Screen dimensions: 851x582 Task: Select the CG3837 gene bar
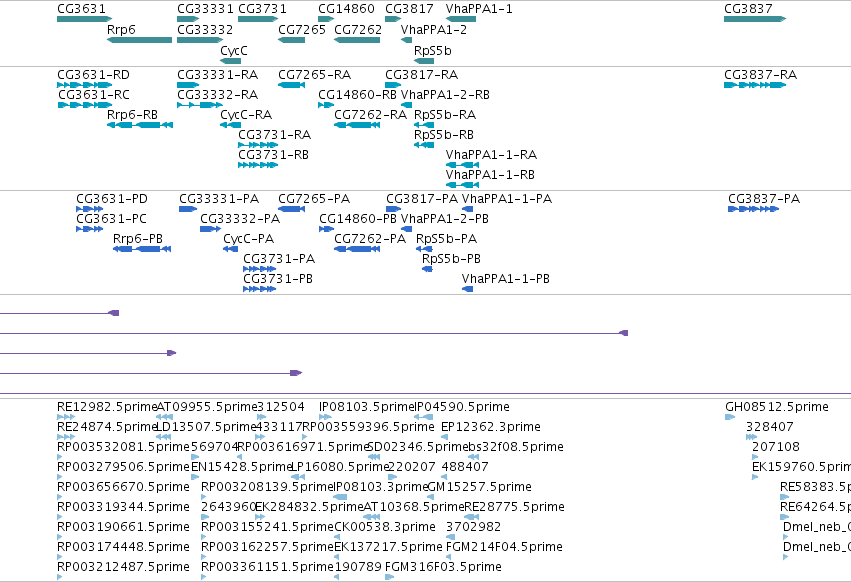[x=755, y=19]
